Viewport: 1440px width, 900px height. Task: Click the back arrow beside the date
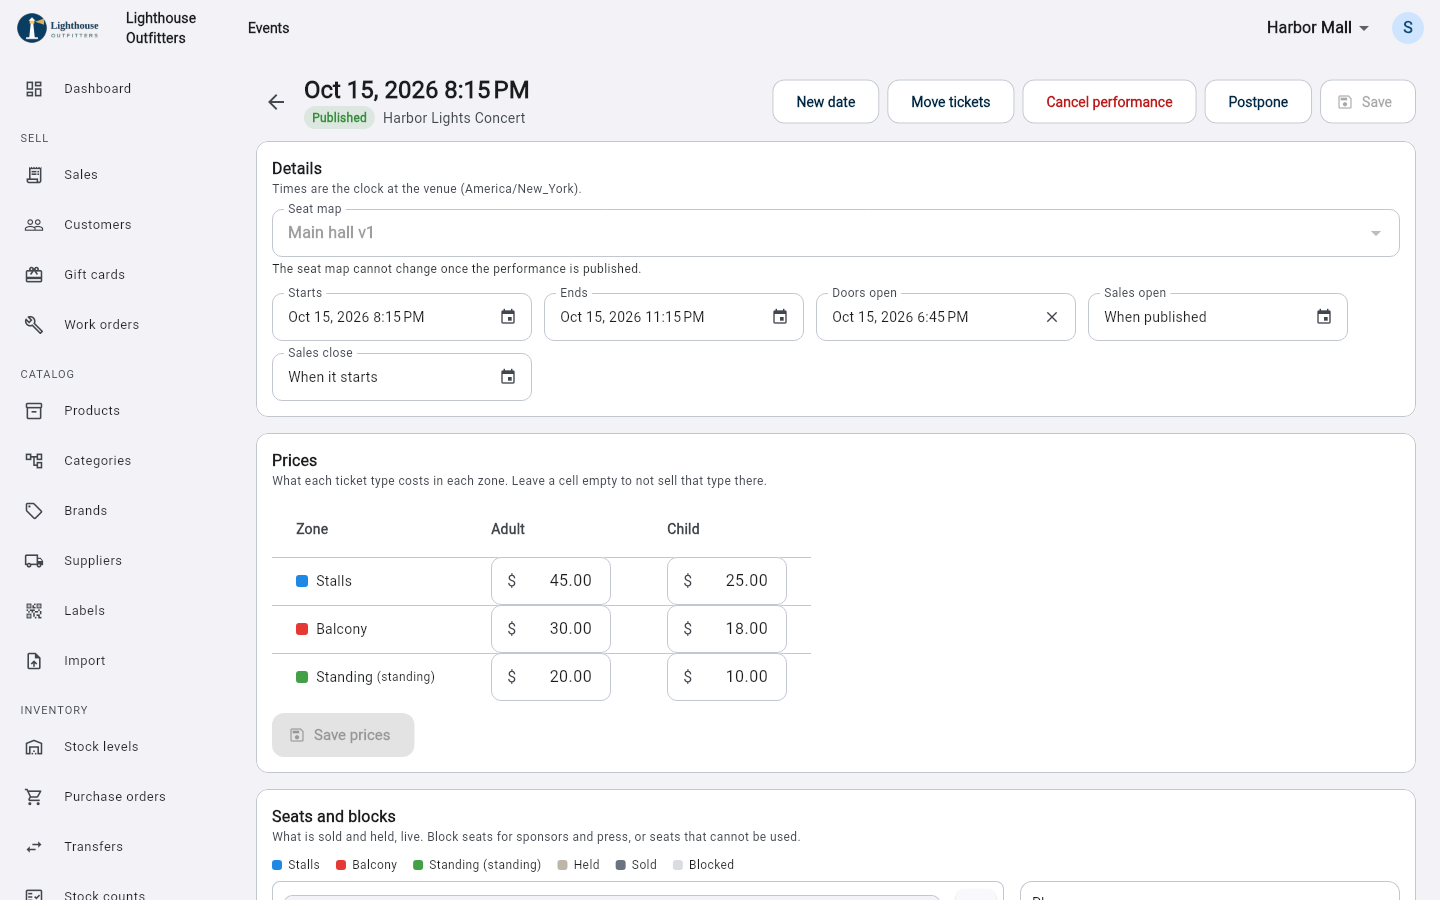click(x=276, y=102)
